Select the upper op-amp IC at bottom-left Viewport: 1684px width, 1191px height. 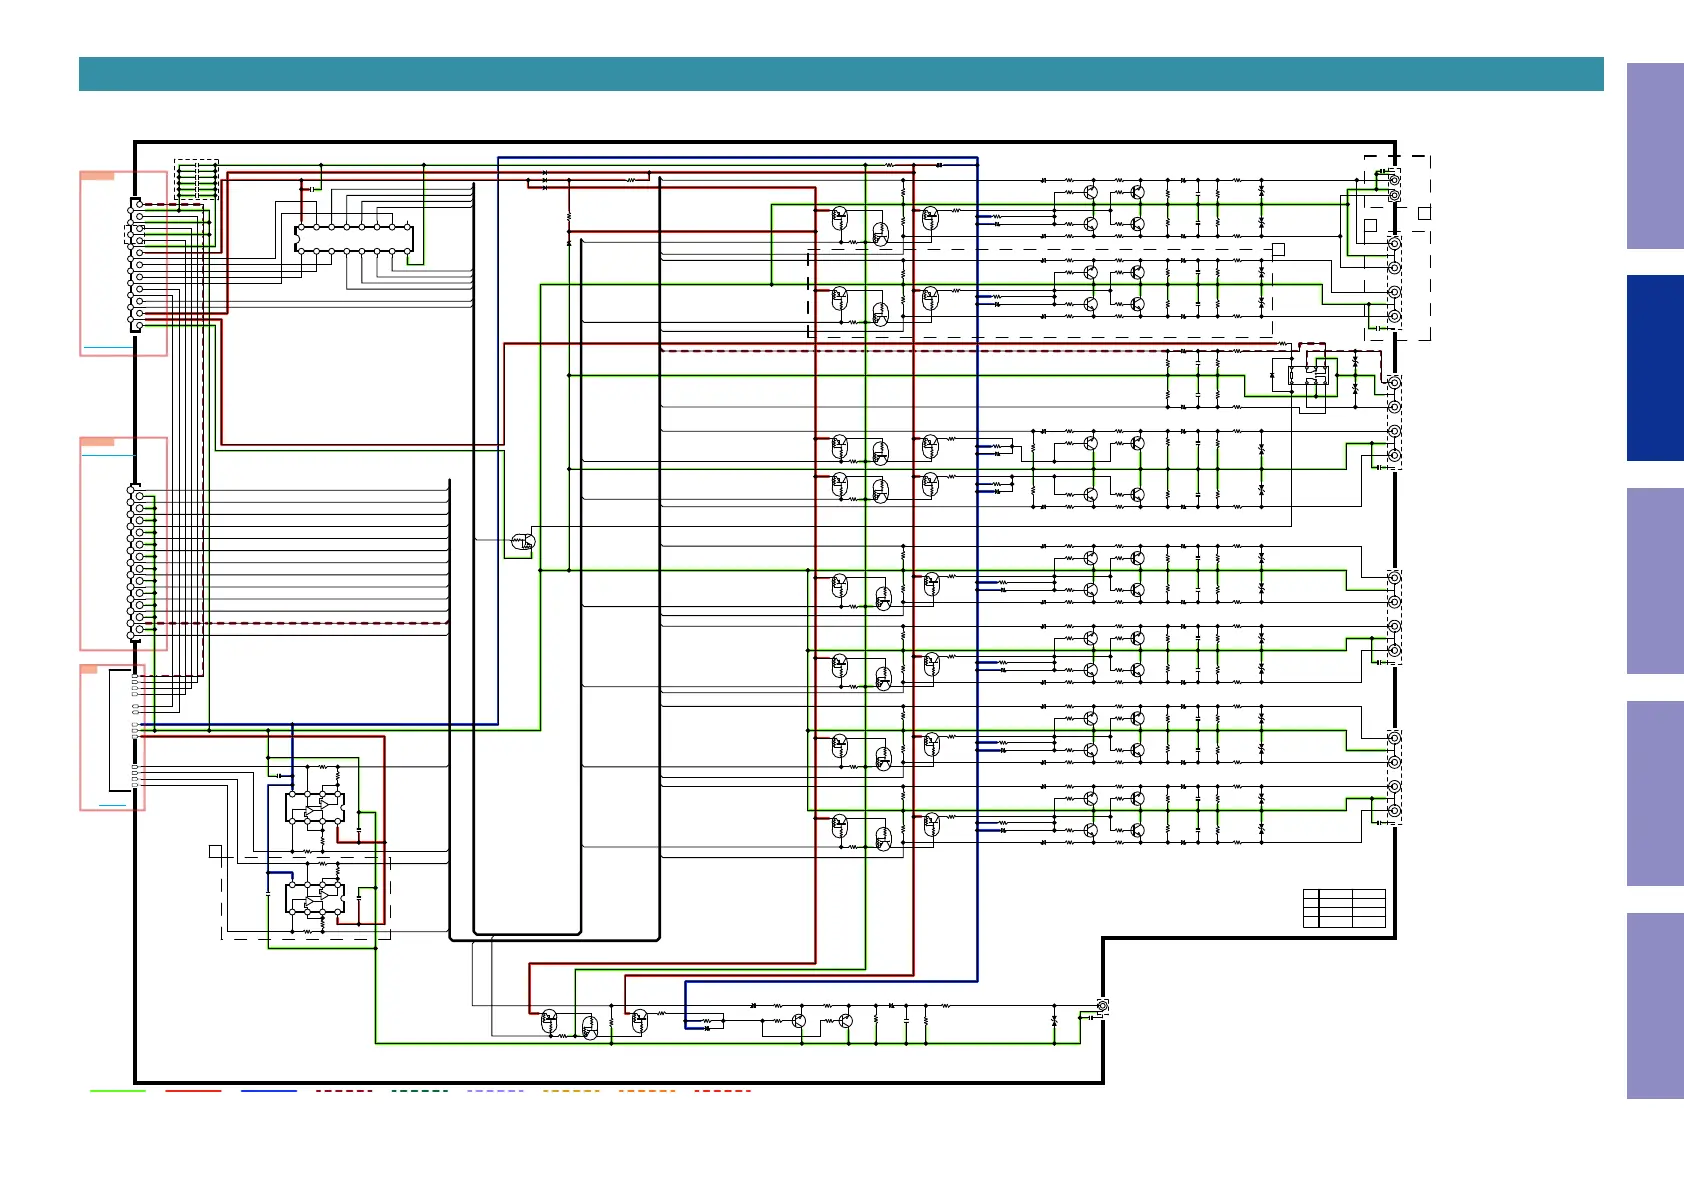314,807
